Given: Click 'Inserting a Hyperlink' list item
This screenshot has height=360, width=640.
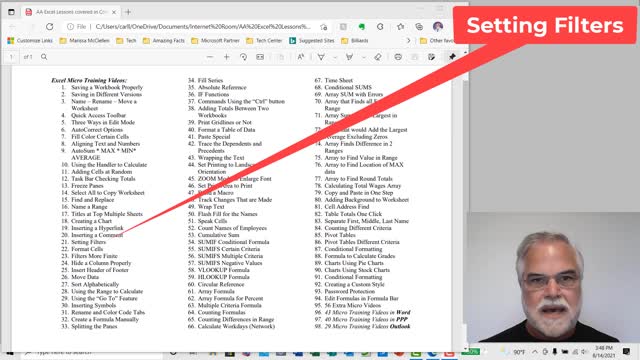Looking at the screenshot, I should [x=97, y=228].
